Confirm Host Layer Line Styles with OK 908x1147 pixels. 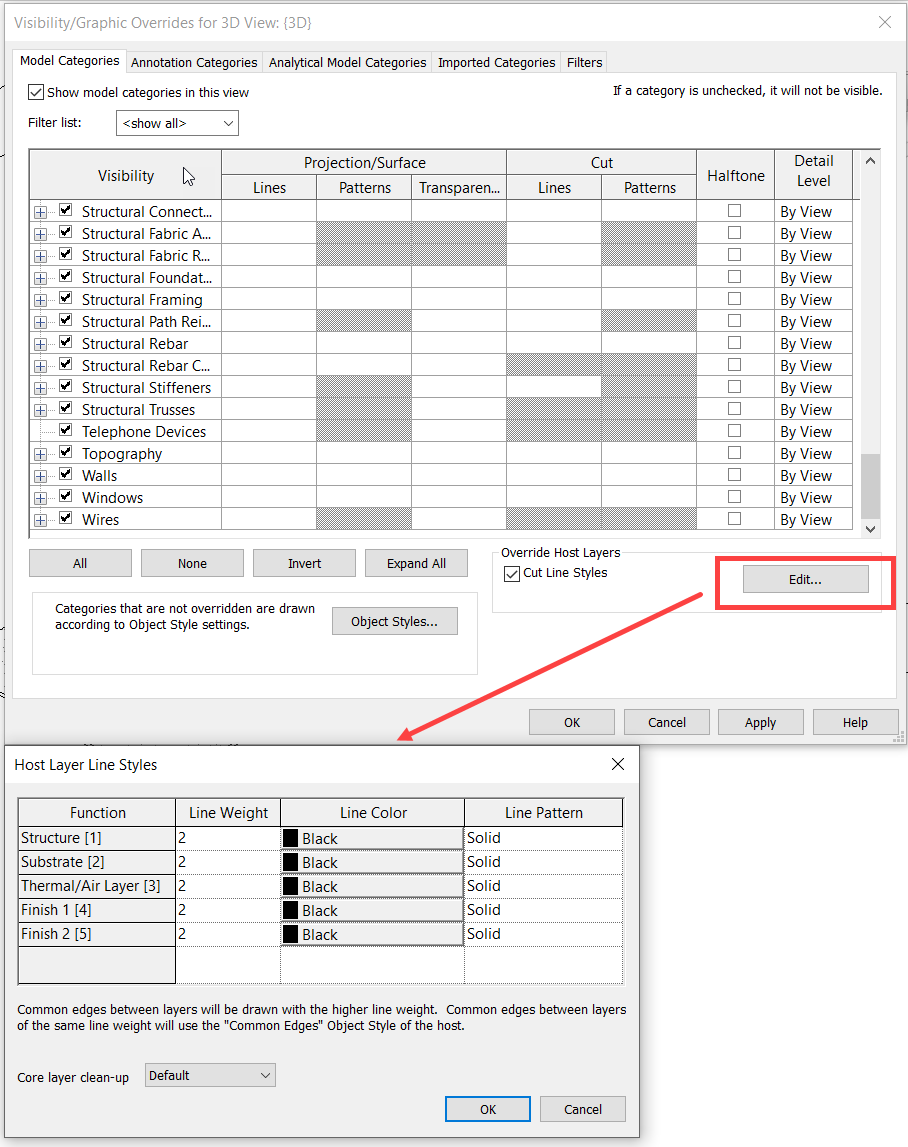[487, 1109]
